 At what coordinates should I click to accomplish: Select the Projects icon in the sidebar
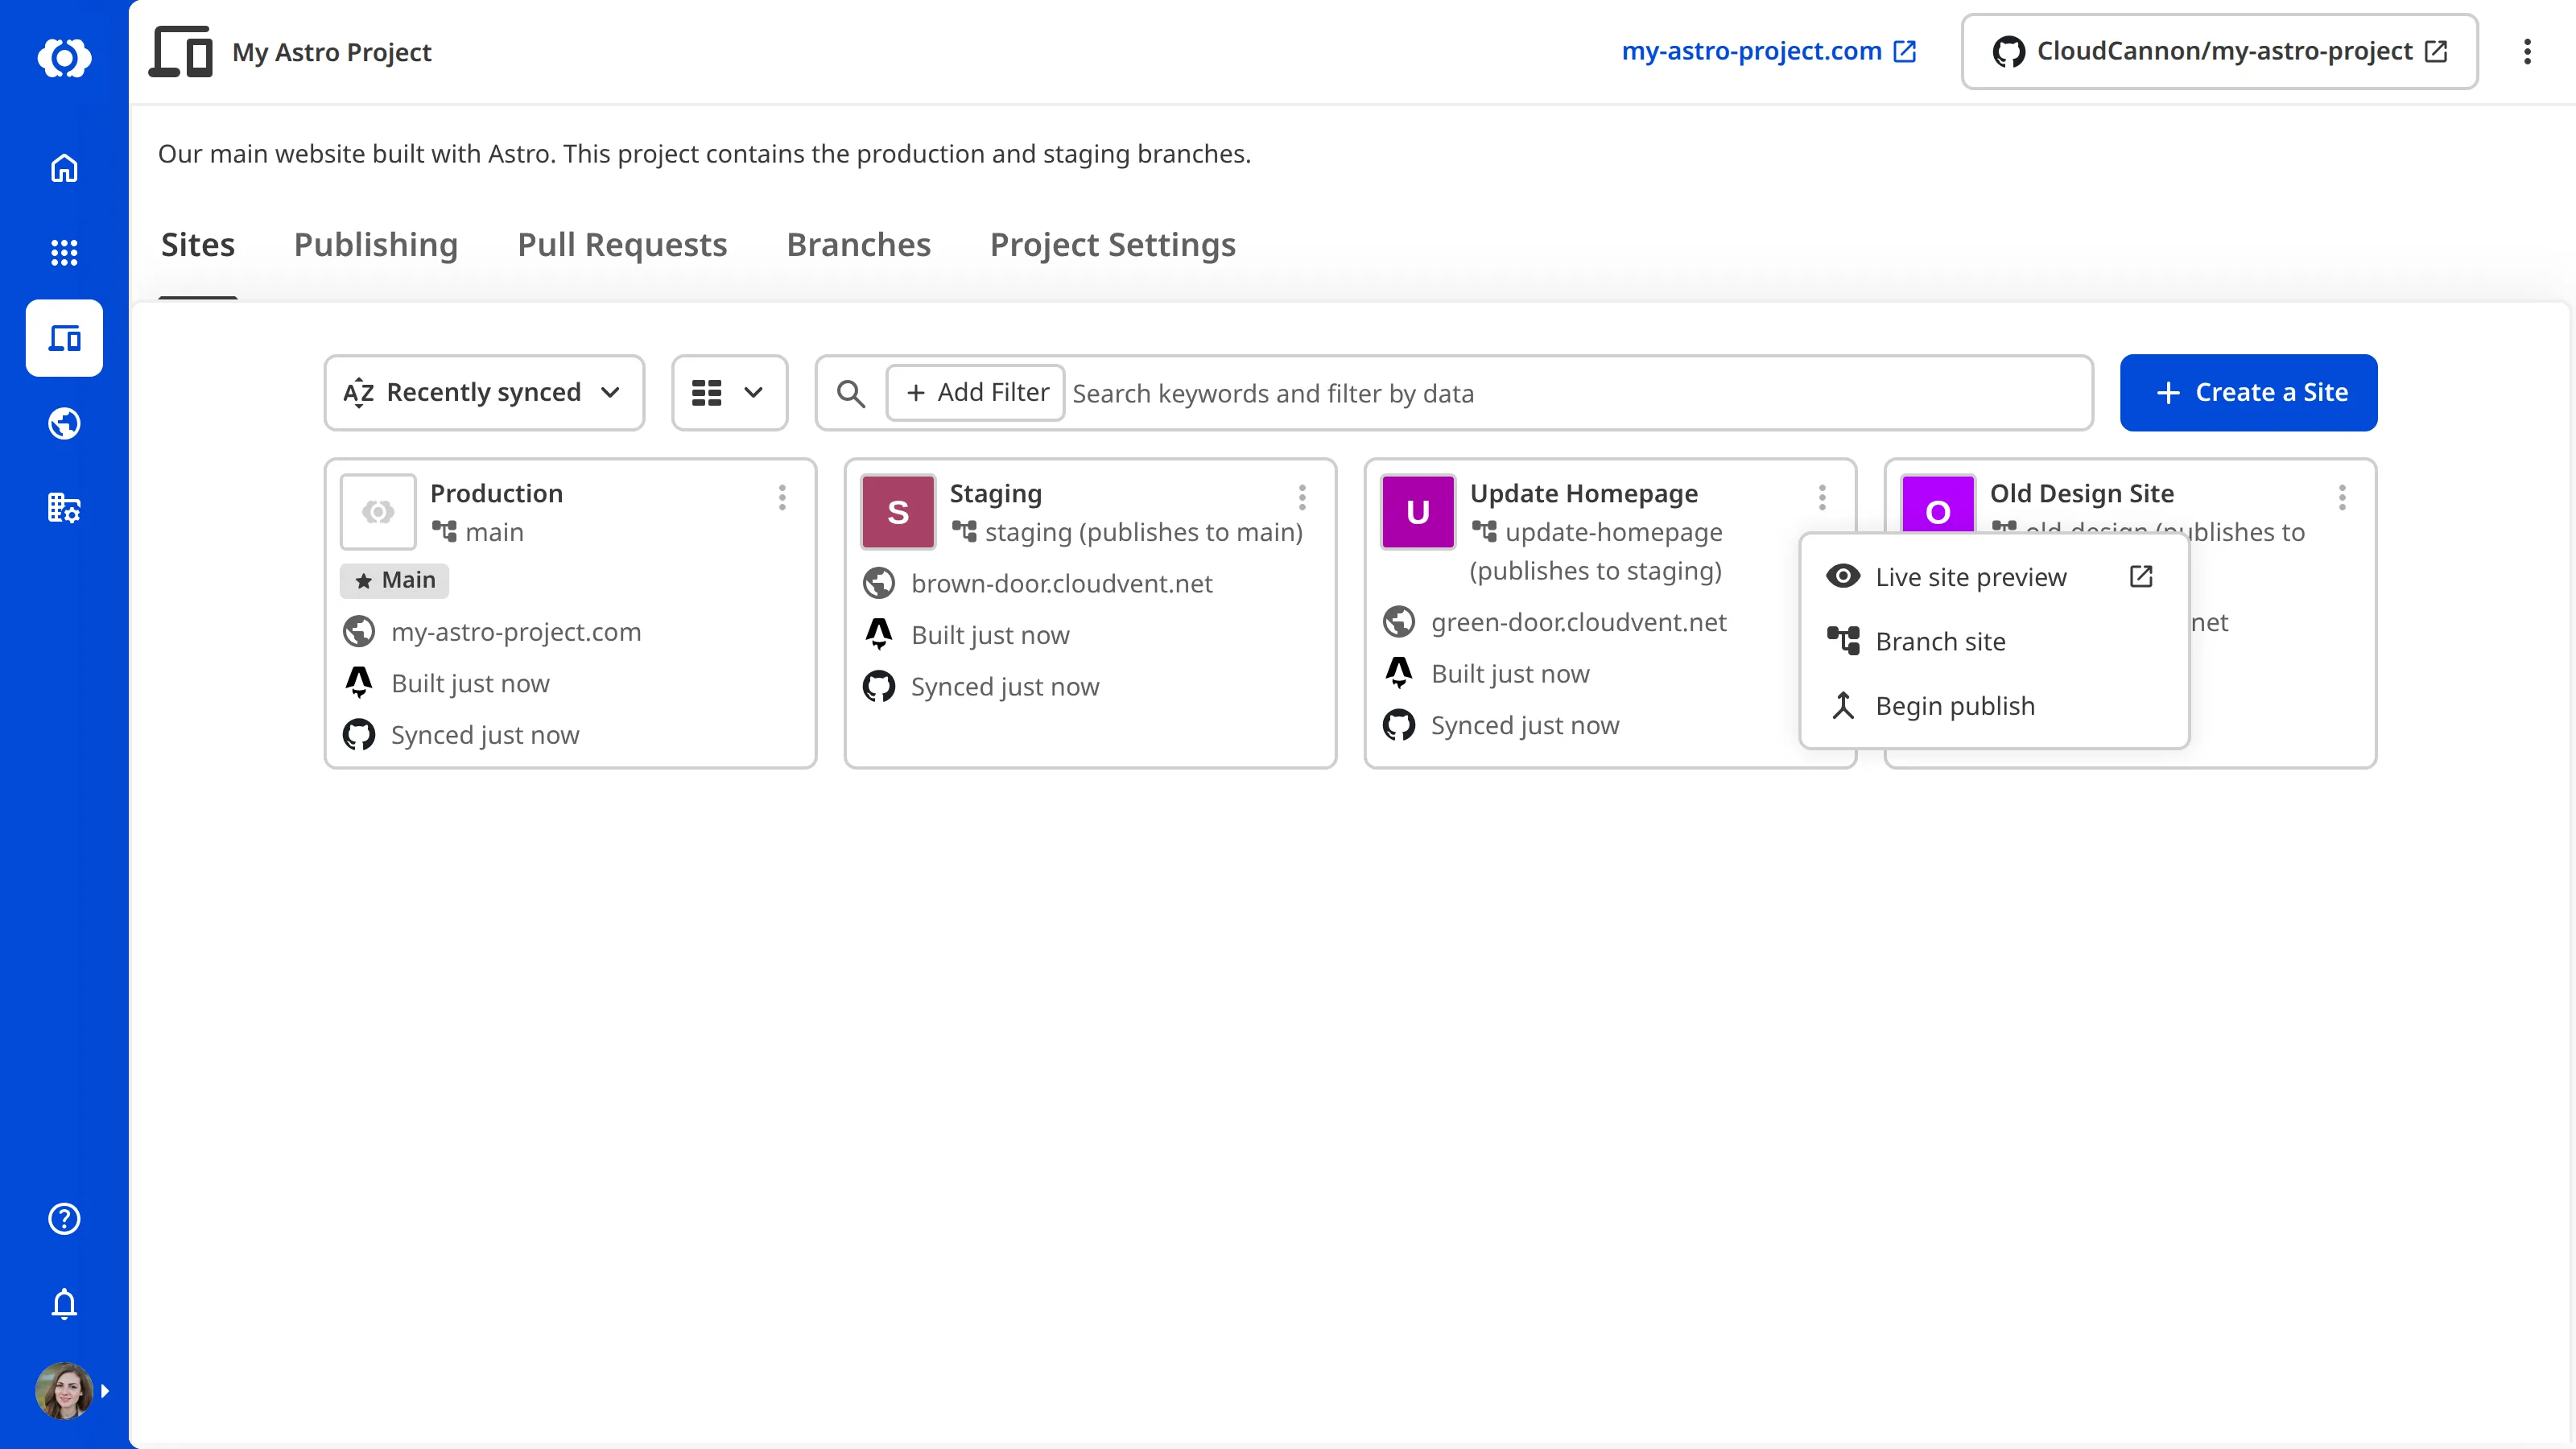[x=64, y=338]
